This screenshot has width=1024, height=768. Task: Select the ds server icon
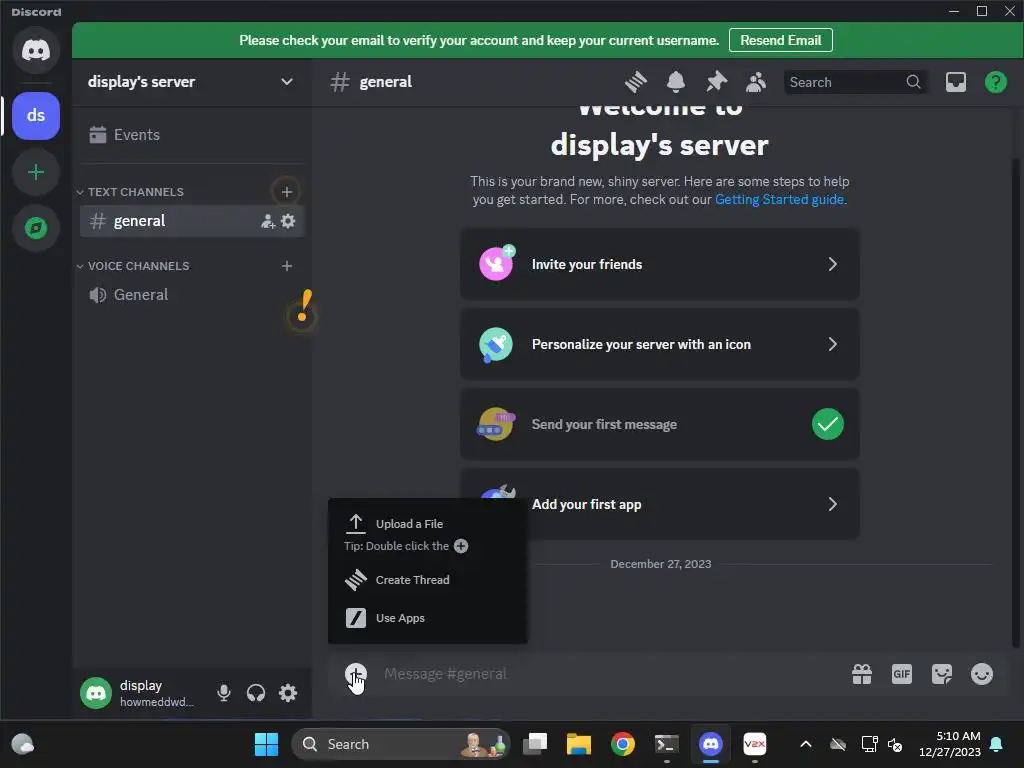(x=36, y=116)
